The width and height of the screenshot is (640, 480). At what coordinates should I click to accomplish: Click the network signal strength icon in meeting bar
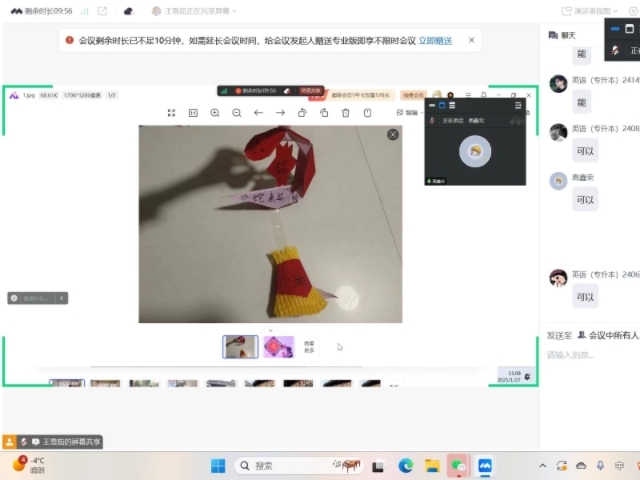click(84, 11)
